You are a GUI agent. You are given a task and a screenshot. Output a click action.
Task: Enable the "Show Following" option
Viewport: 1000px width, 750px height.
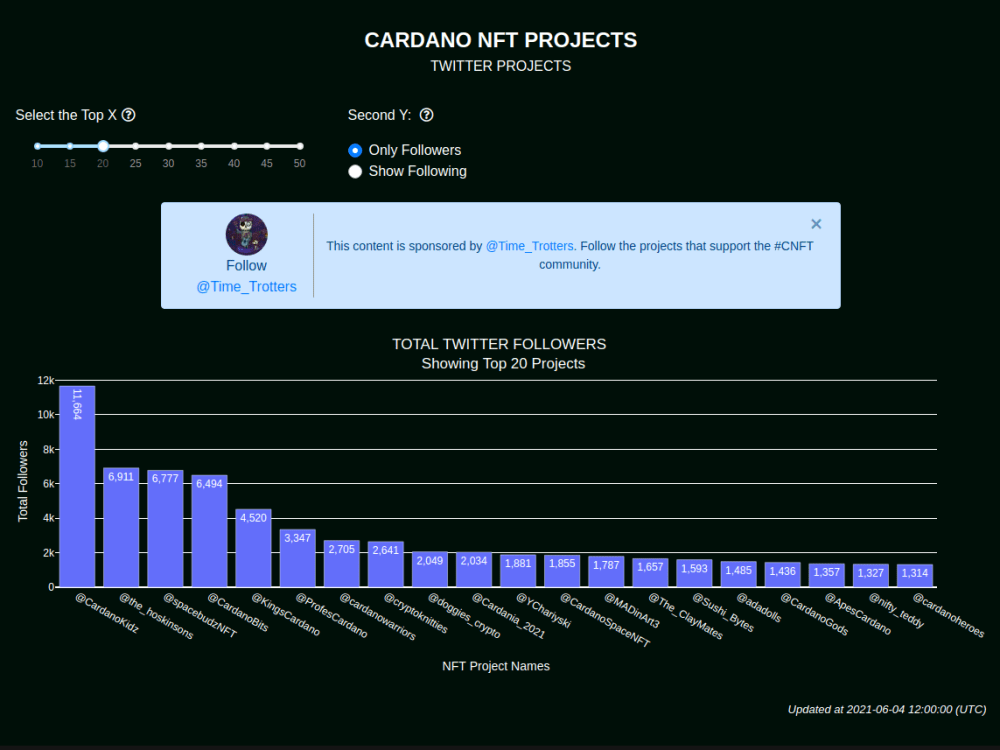click(355, 171)
